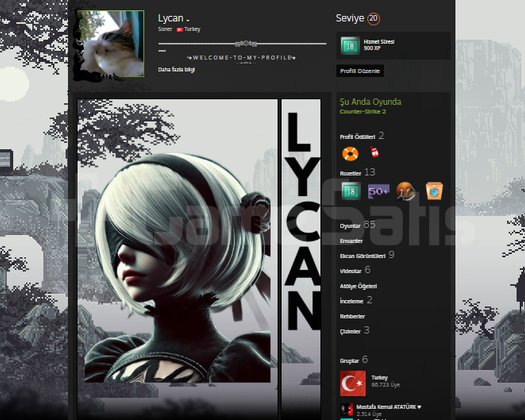Click the Turkey flag icon beside the location
Screen dimensions: 525x420
point(180,29)
